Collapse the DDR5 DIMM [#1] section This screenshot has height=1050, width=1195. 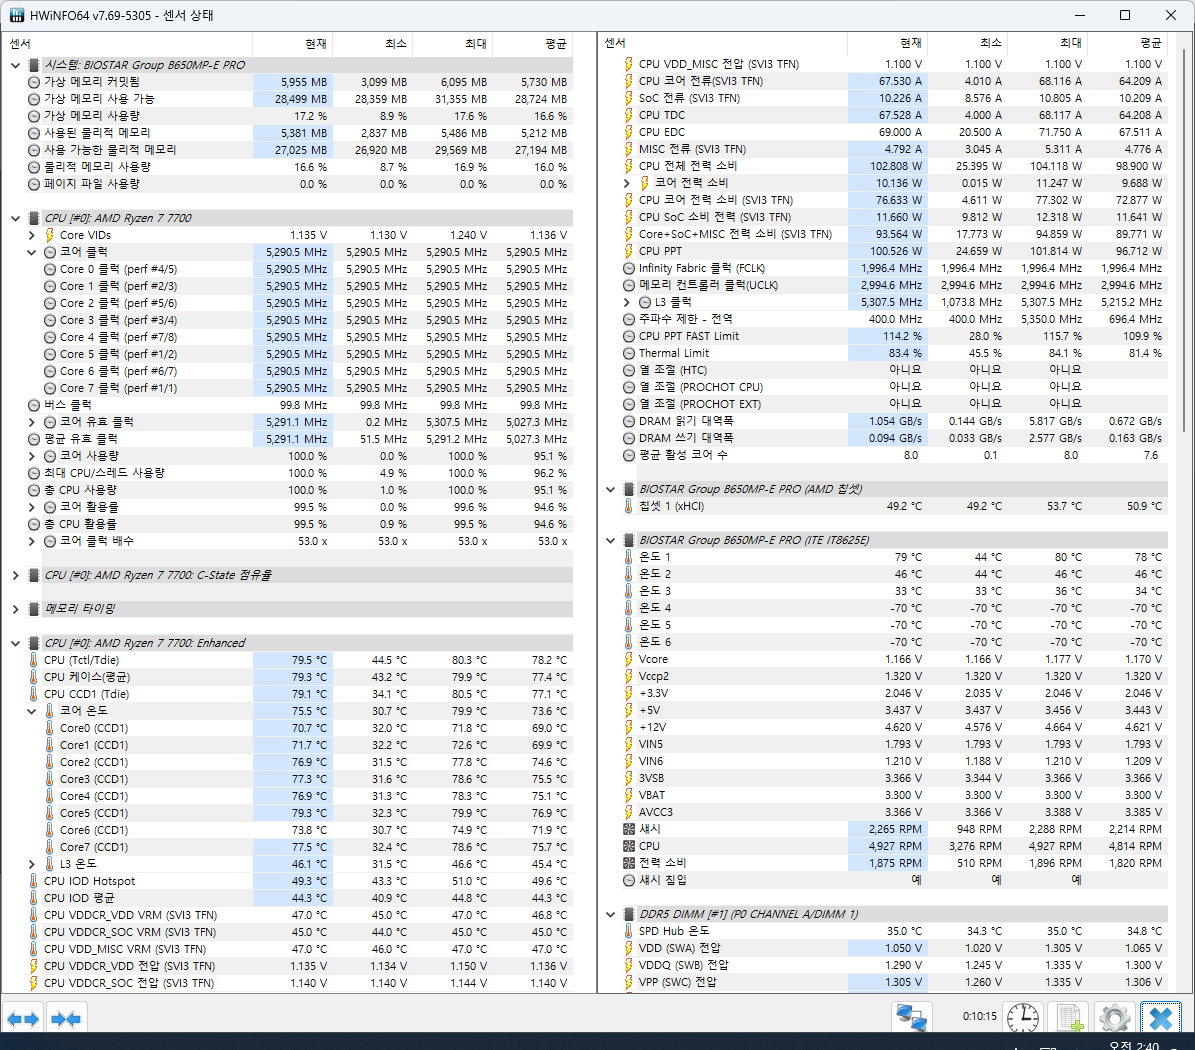[610, 914]
